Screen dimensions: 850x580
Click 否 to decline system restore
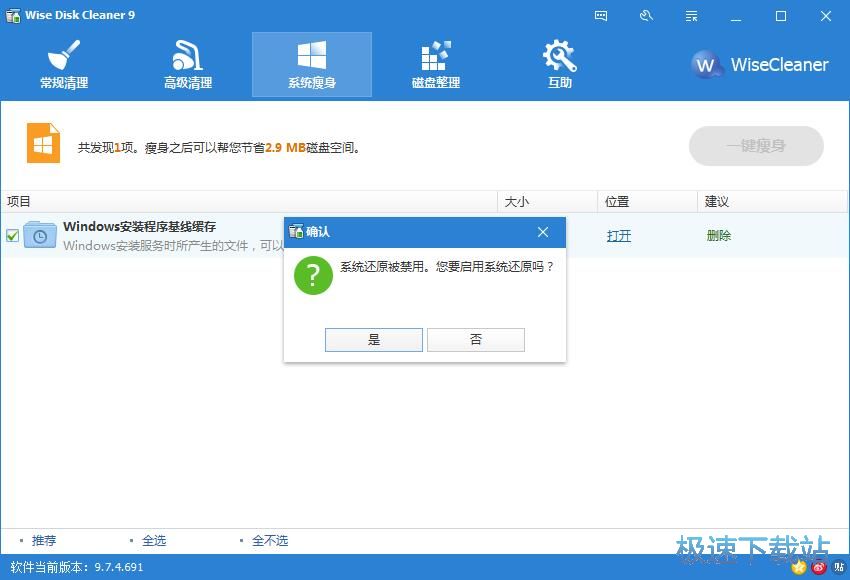(475, 340)
